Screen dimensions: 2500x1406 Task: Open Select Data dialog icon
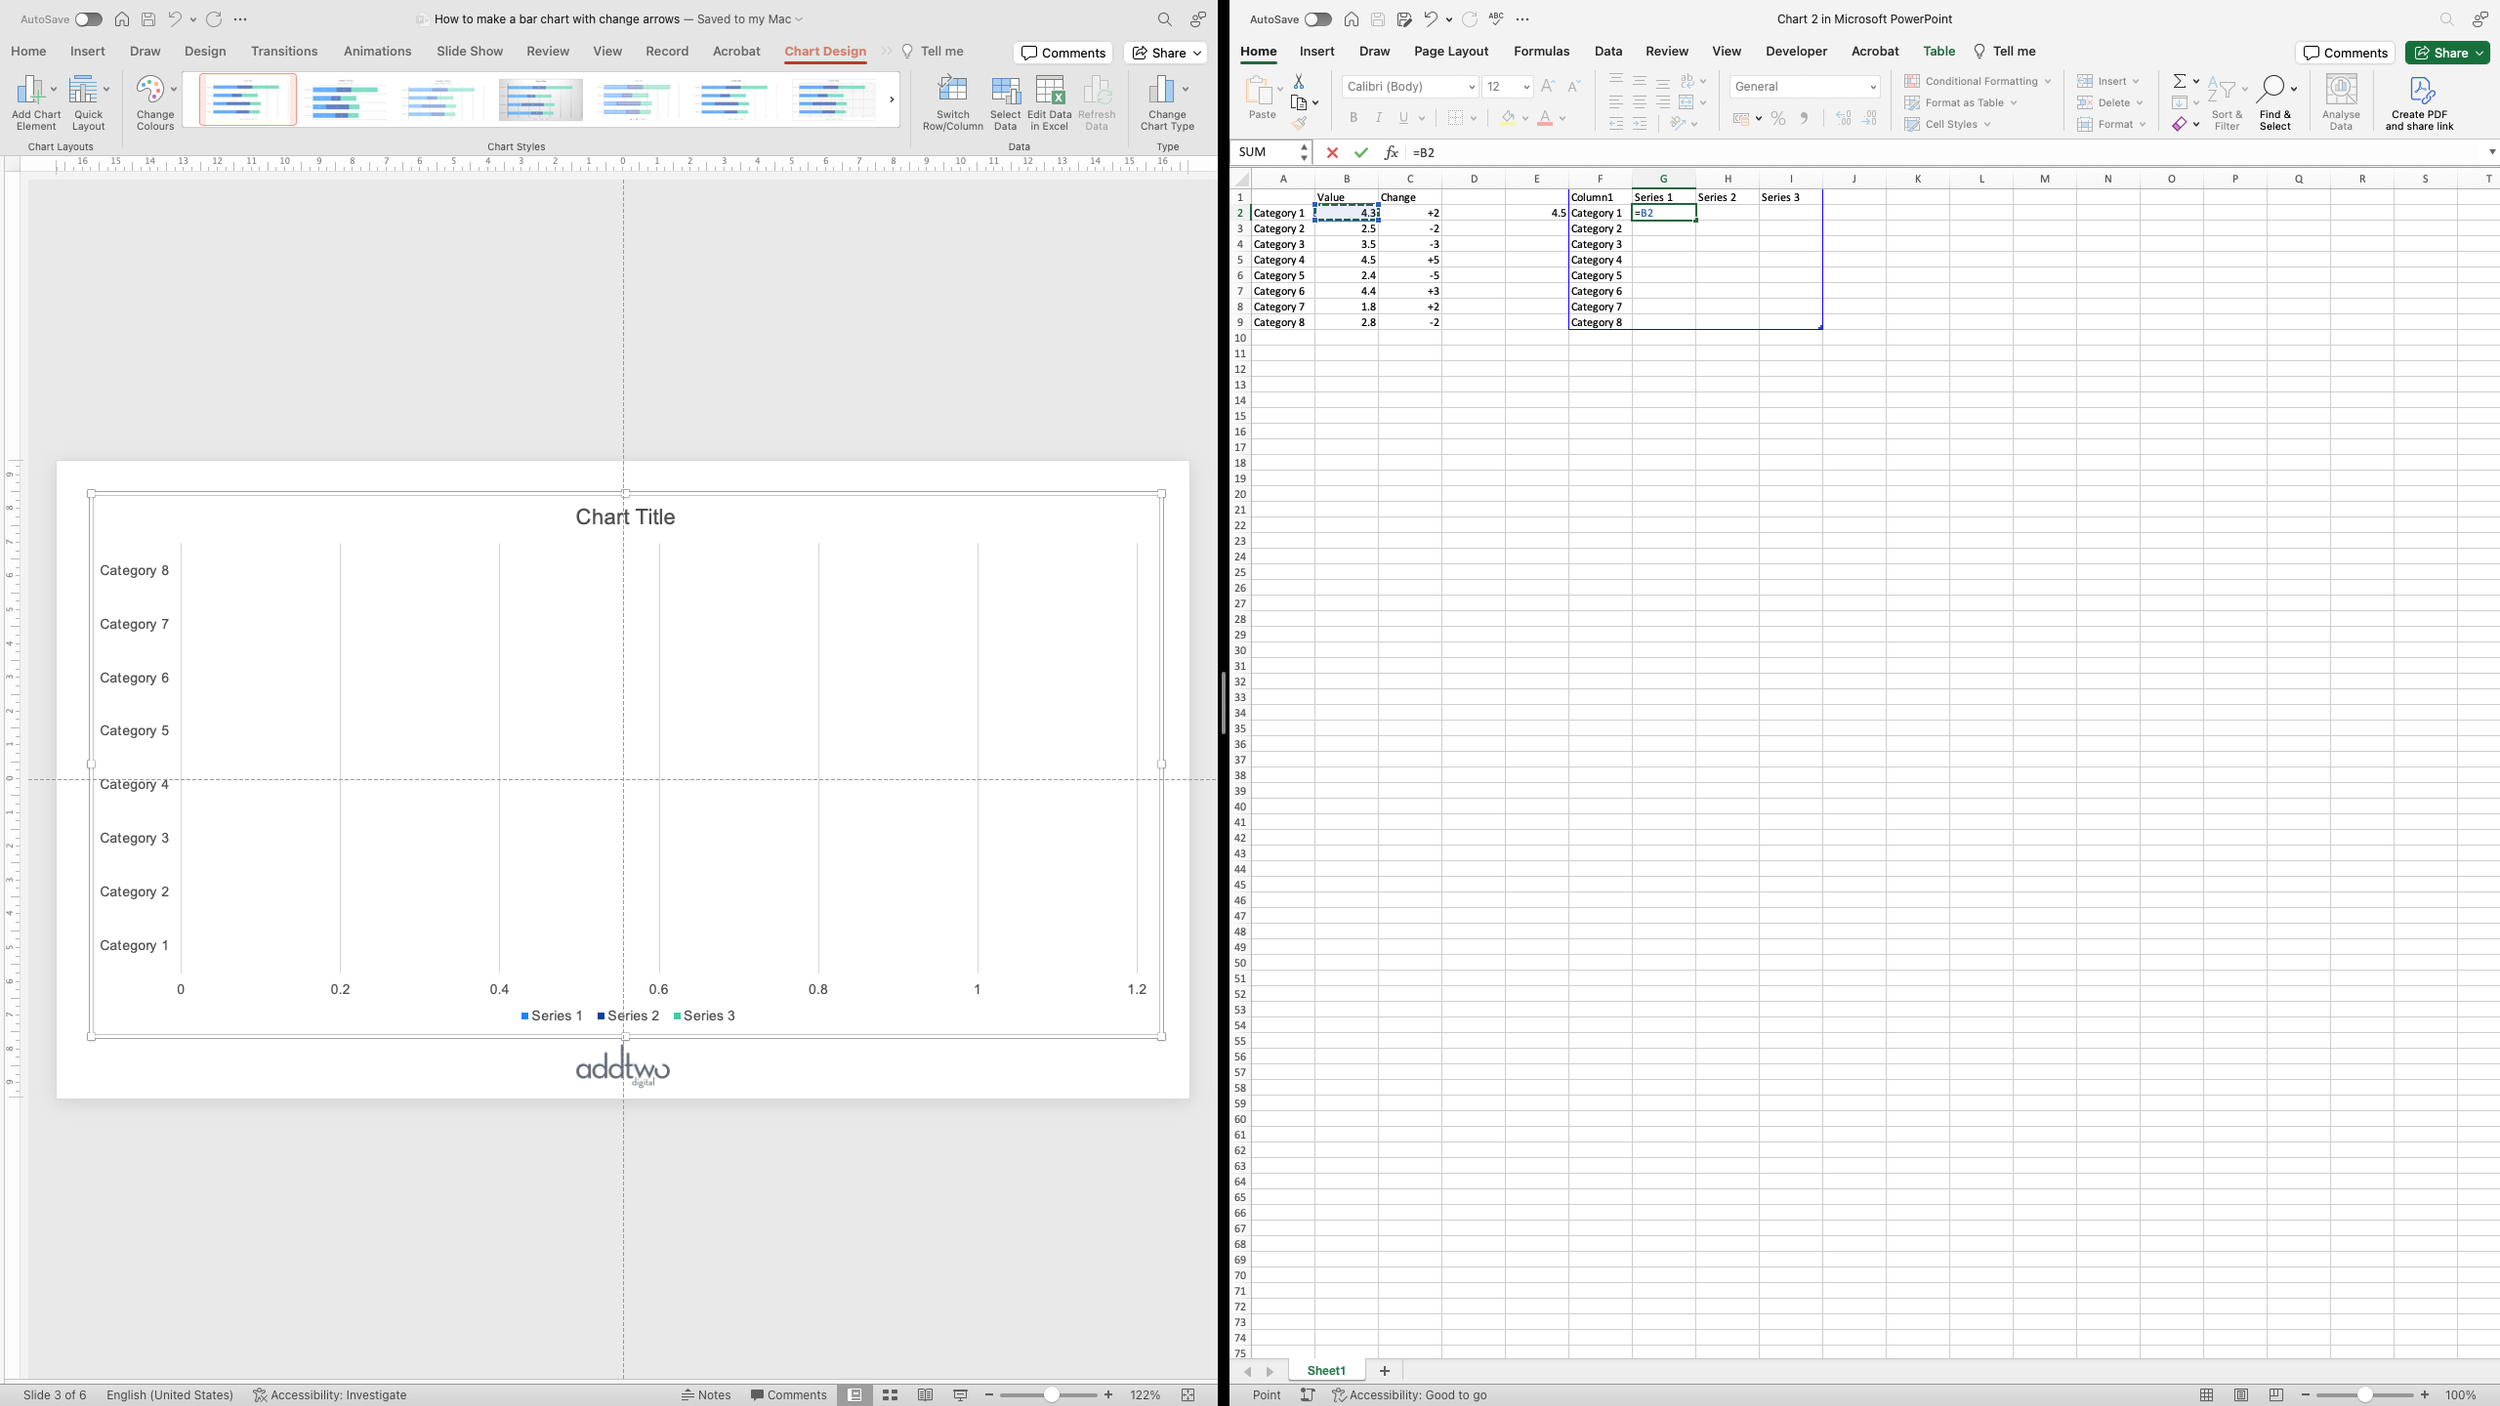[1004, 92]
